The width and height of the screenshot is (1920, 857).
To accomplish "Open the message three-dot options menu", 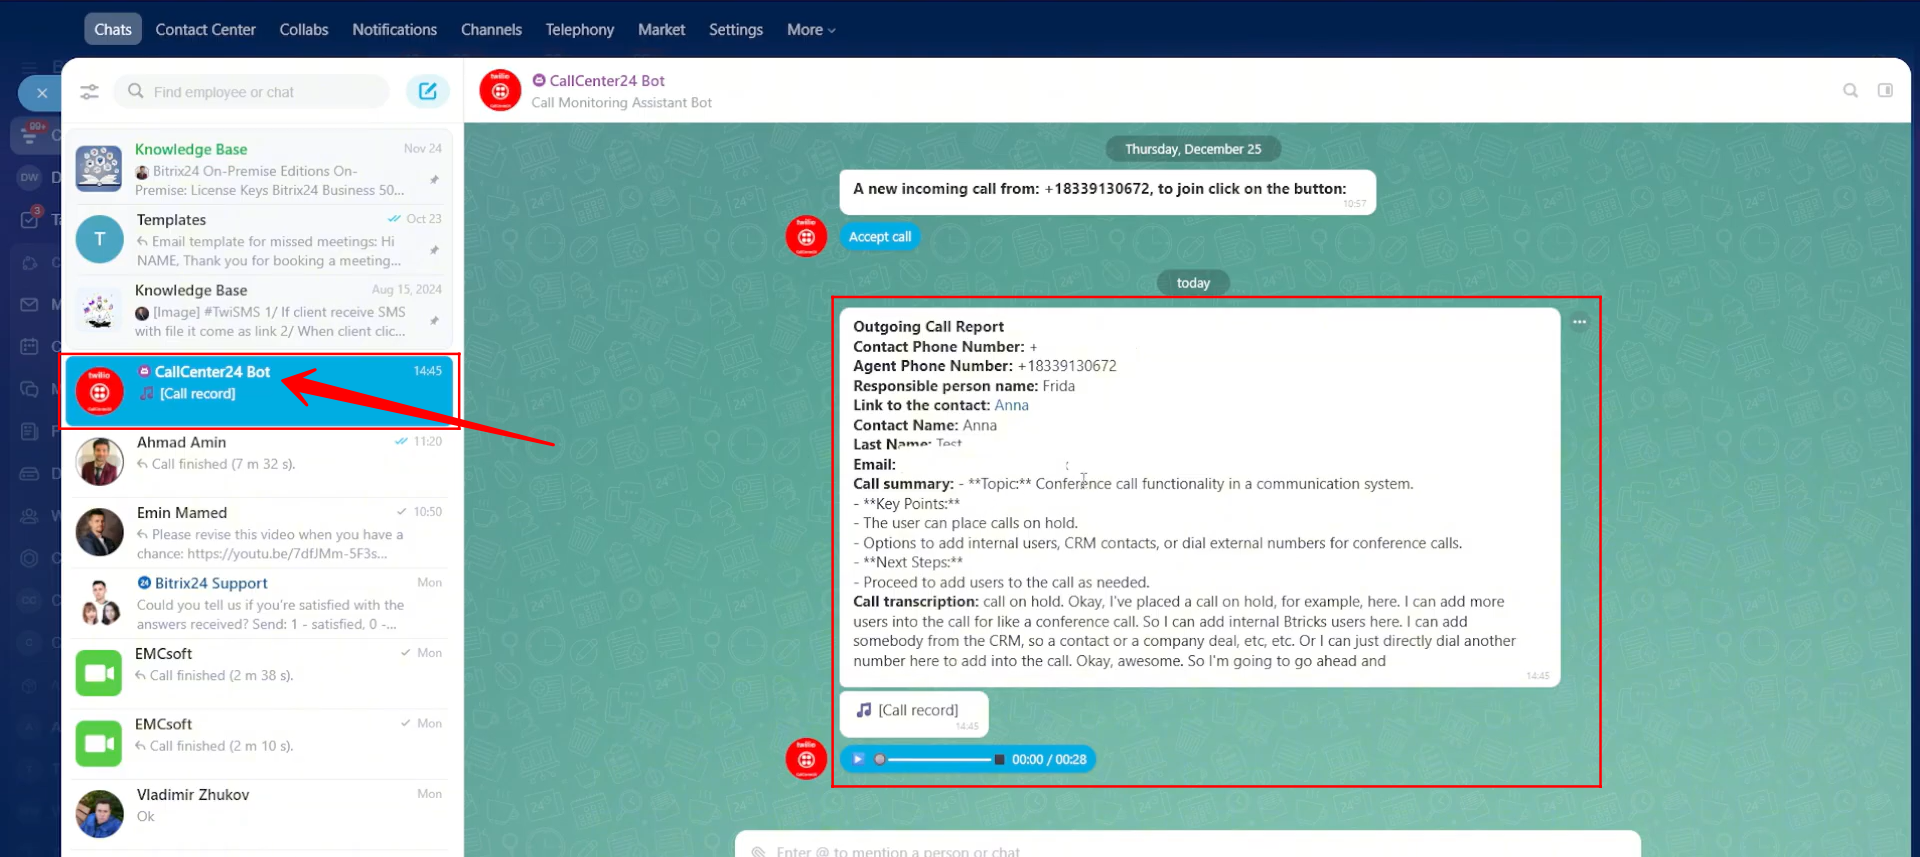I will click(x=1579, y=322).
